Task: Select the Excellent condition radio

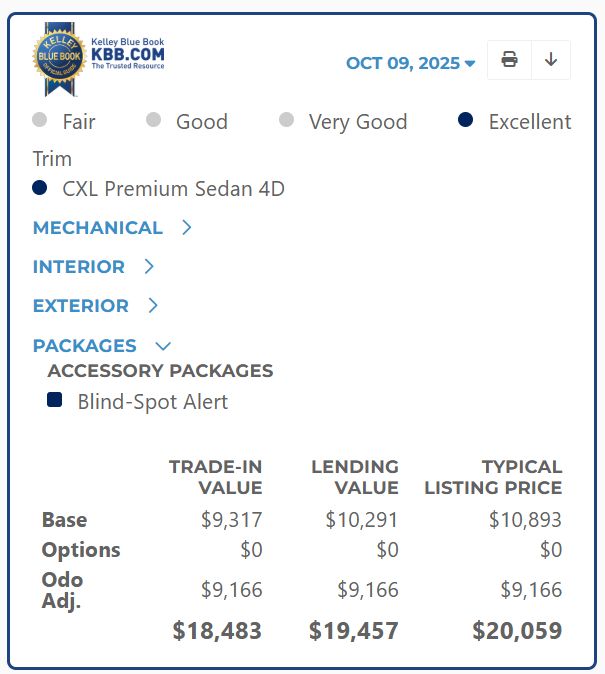Action: (x=466, y=121)
